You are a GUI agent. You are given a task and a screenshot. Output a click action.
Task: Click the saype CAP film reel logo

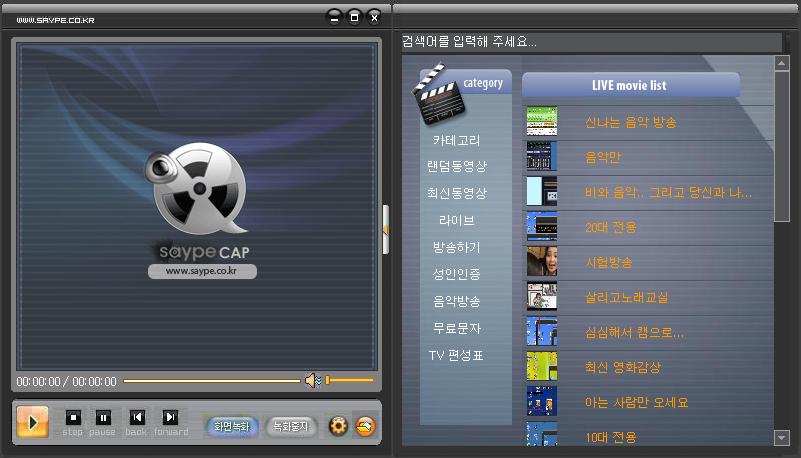click(197, 190)
